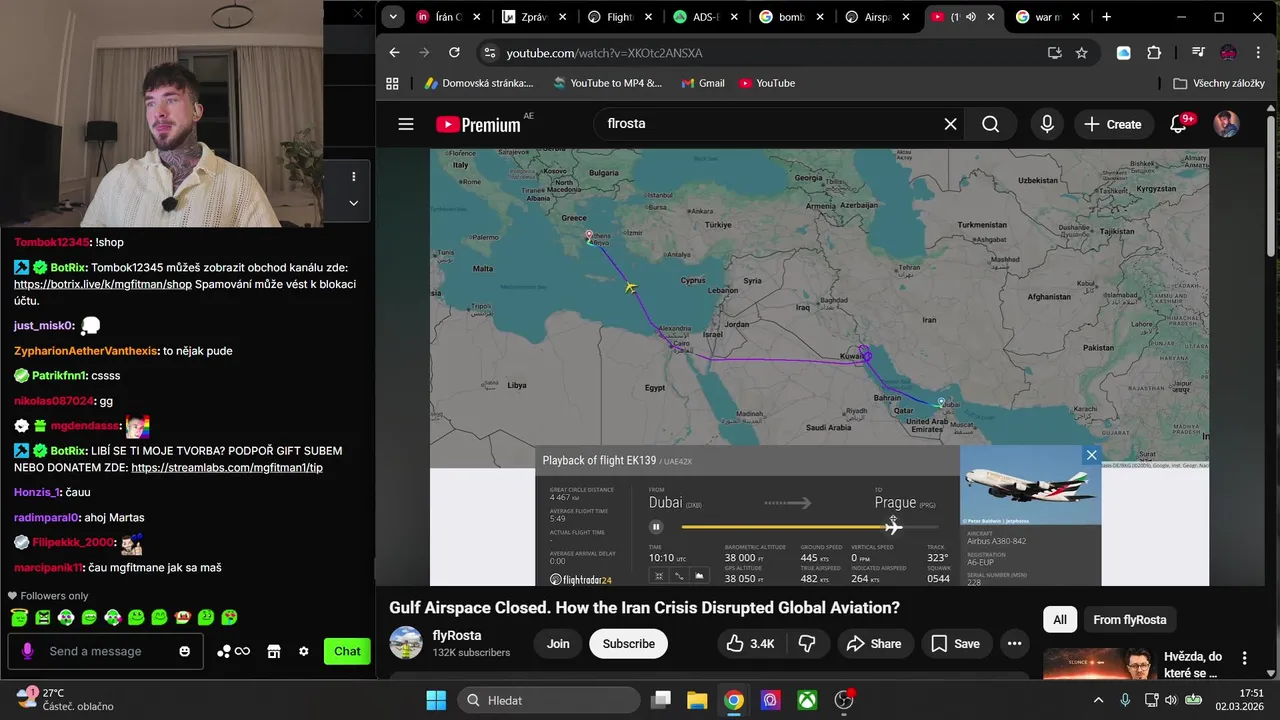1280x720 pixels.
Task: Click the Create button
Action: tap(1112, 124)
